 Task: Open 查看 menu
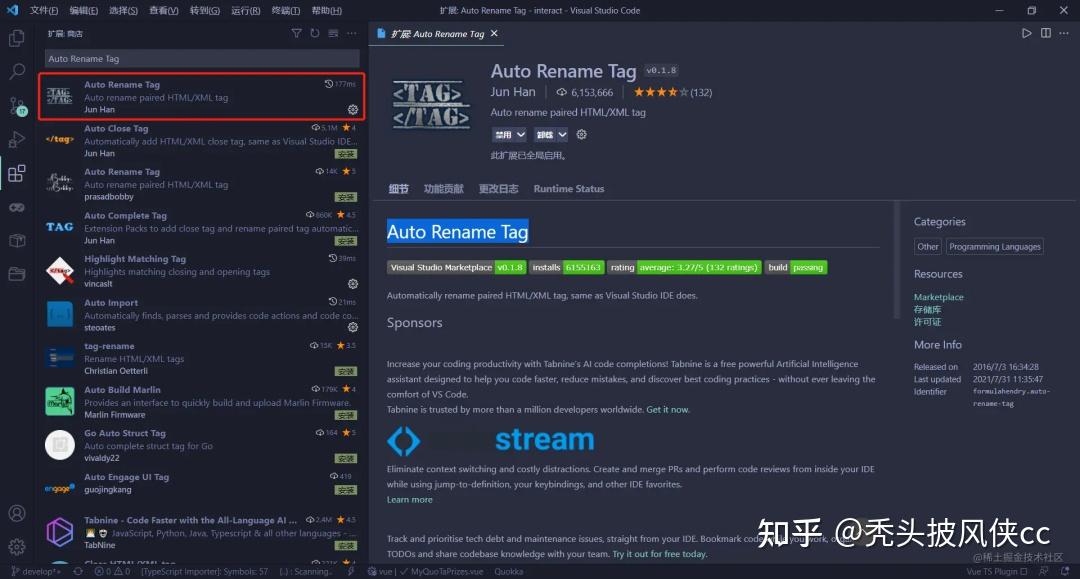[163, 10]
